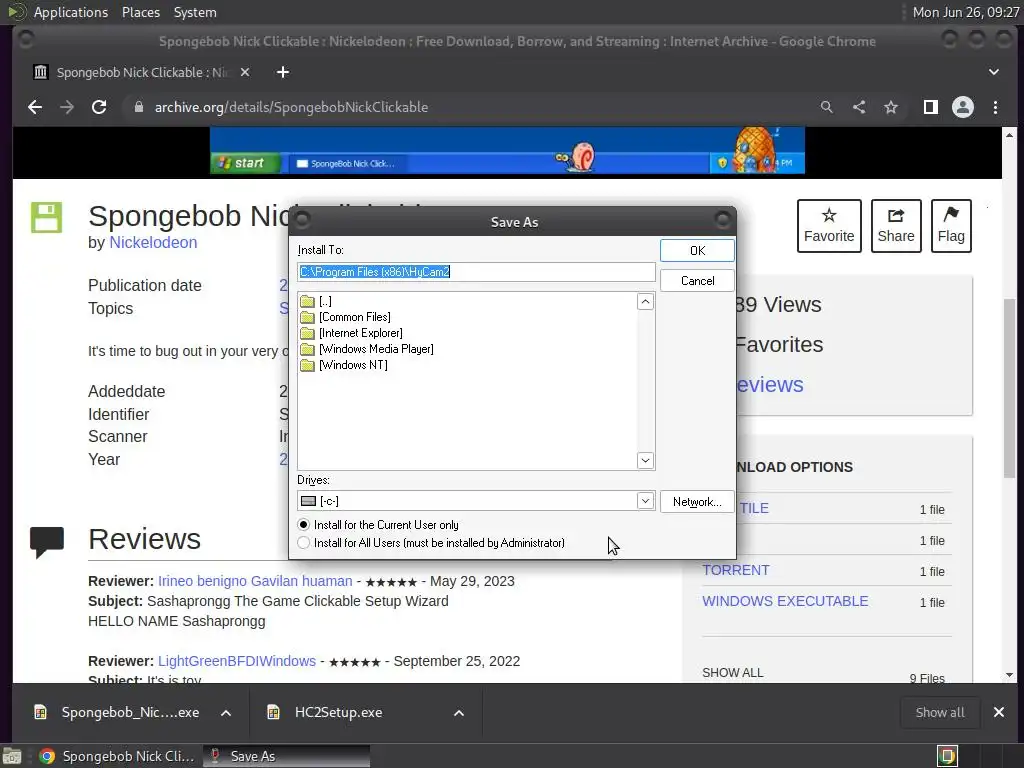The width and height of the screenshot is (1024, 768).
Task: Open Chrome three-dot menu
Action: coord(995,107)
